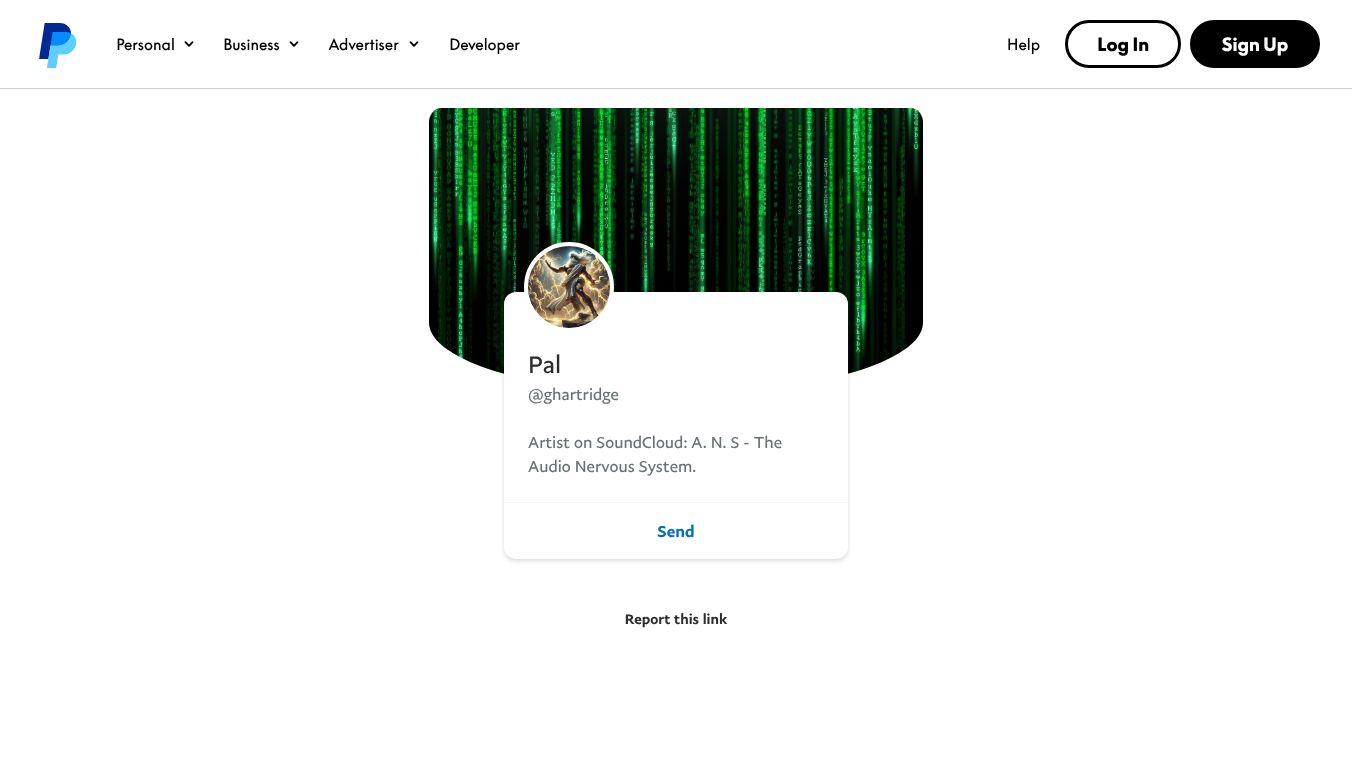The image size is (1352, 760).
Task: Expand the Advertiser dropdown chevron
Action: 413,44
